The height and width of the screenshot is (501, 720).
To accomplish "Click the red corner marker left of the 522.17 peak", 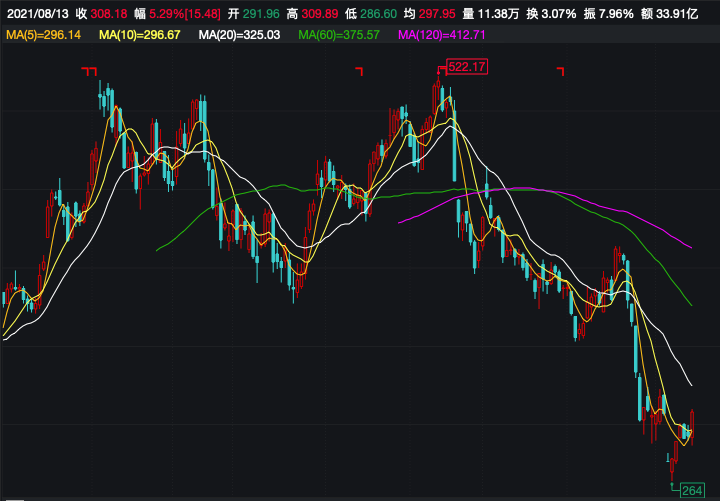I will point(360,70).
